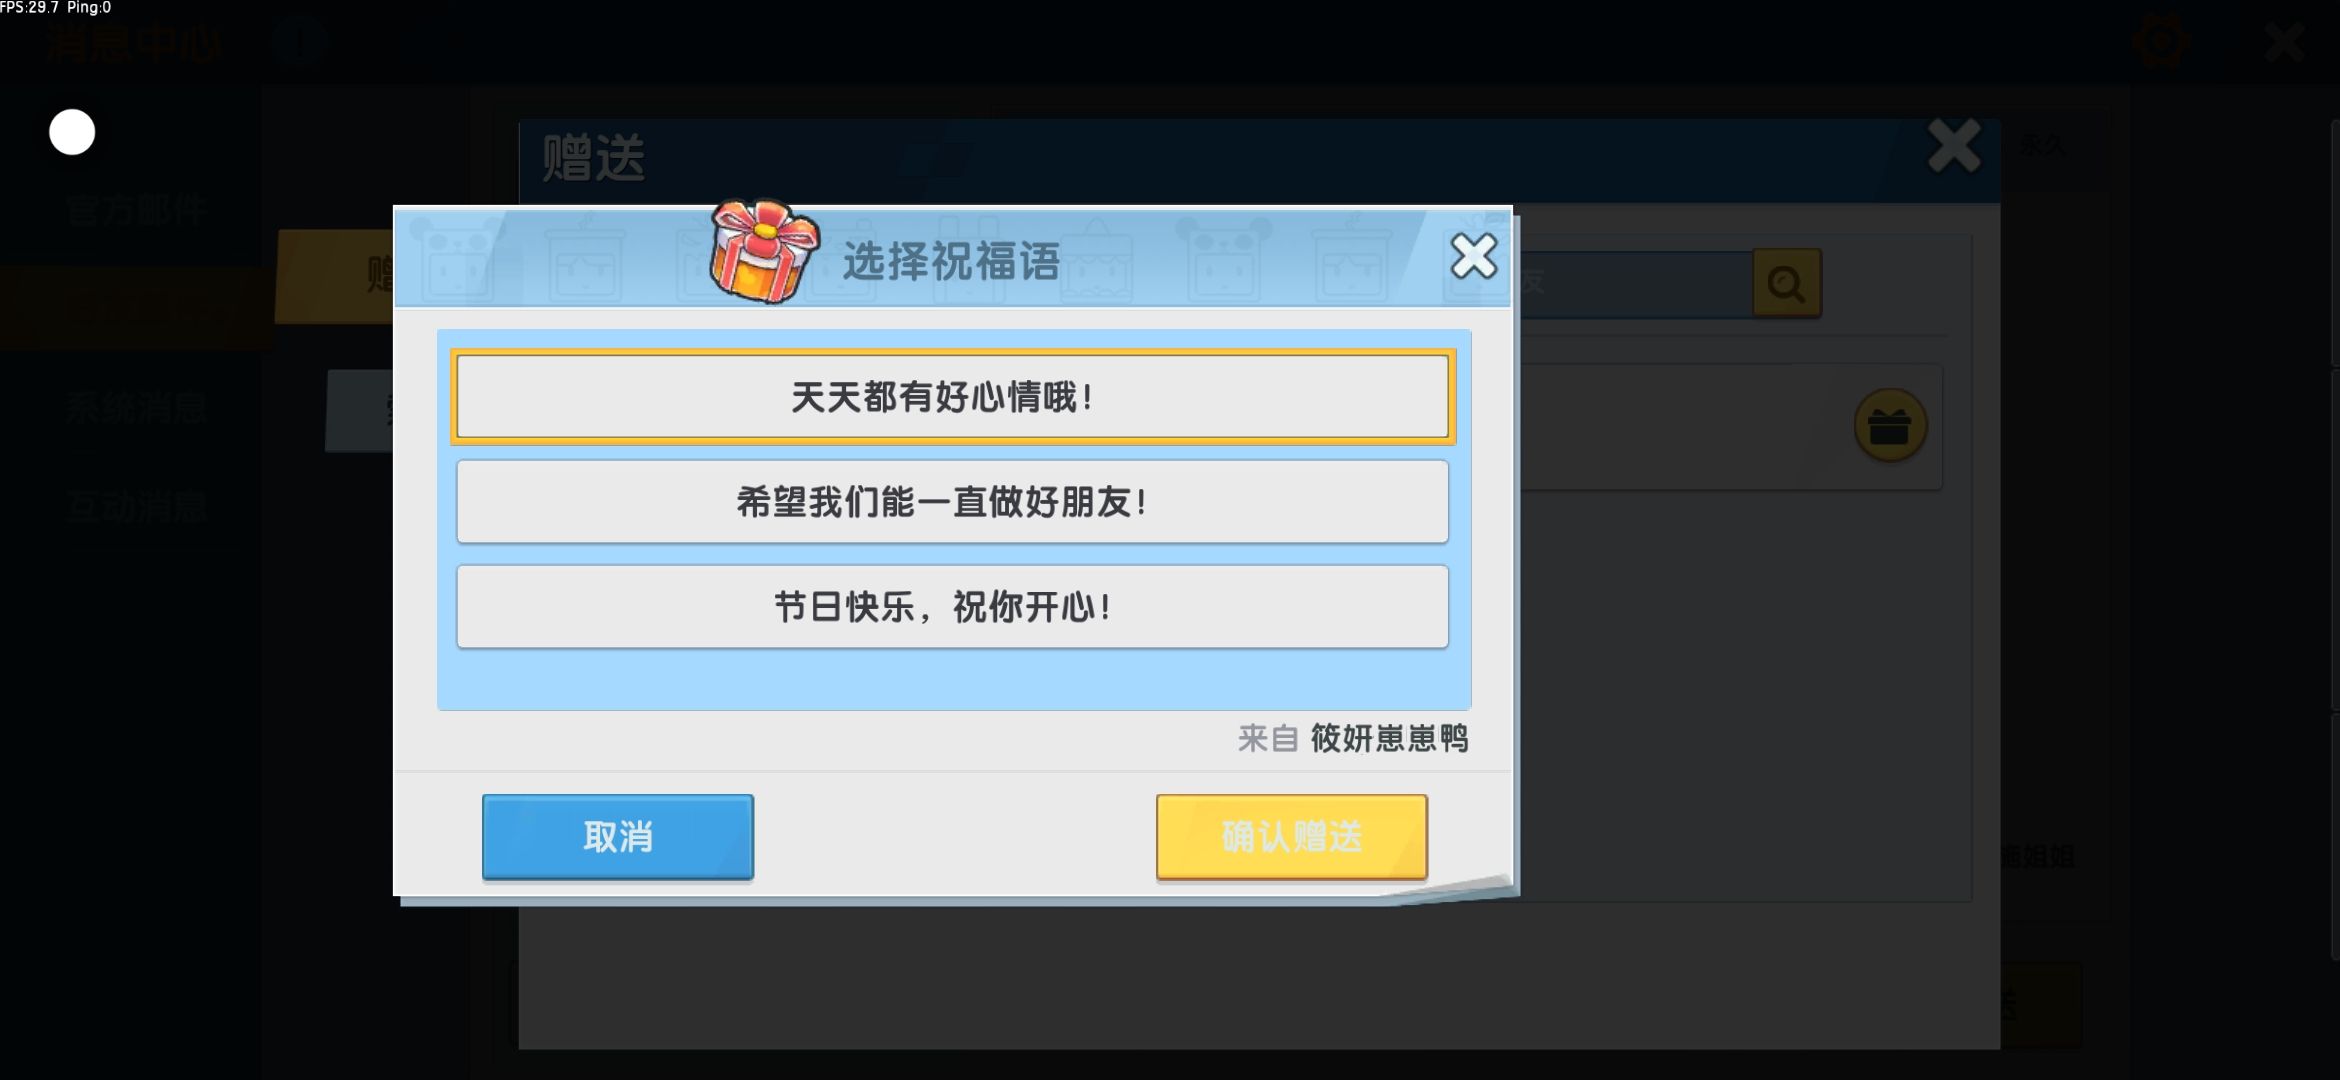Select blessing 节日快乐,祝你开心!

click(x=952, y=607)
